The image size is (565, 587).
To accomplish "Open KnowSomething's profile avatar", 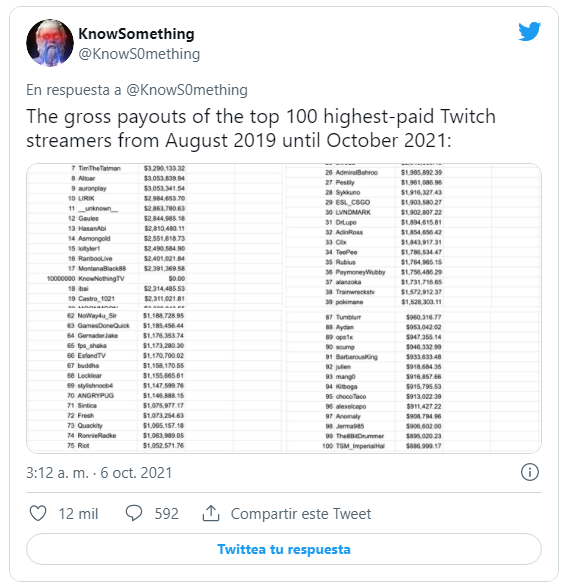I will coord(50,43).
